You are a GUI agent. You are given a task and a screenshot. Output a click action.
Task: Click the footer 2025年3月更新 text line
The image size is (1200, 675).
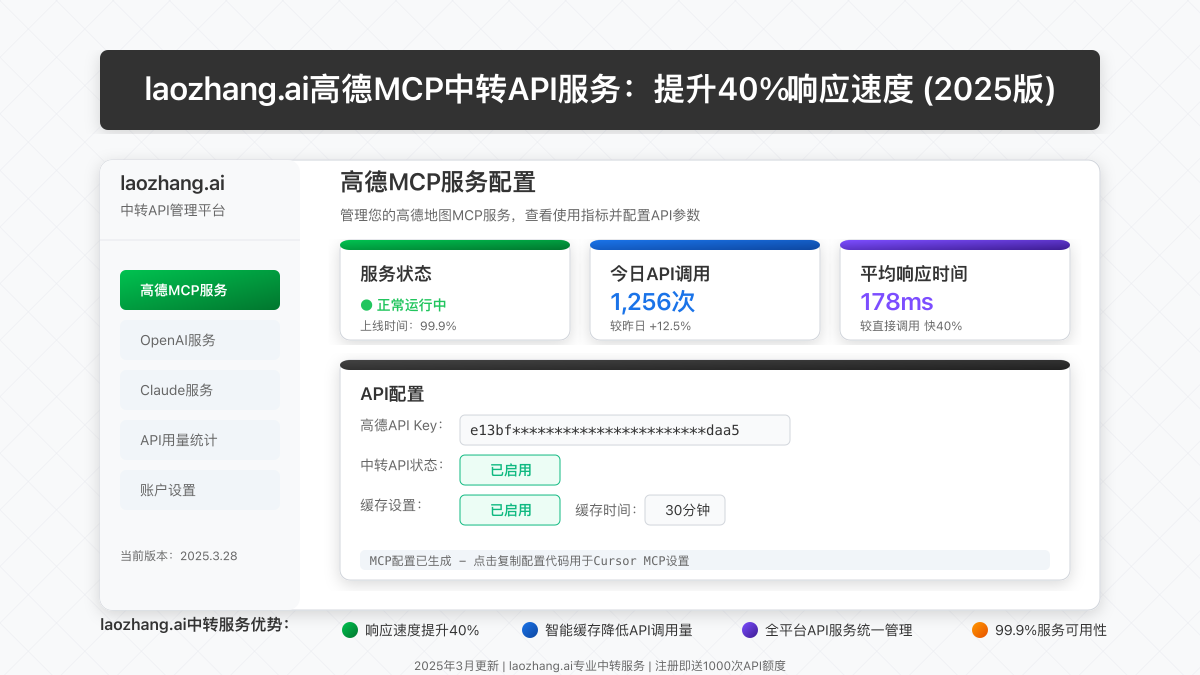[x=600, y=665]
